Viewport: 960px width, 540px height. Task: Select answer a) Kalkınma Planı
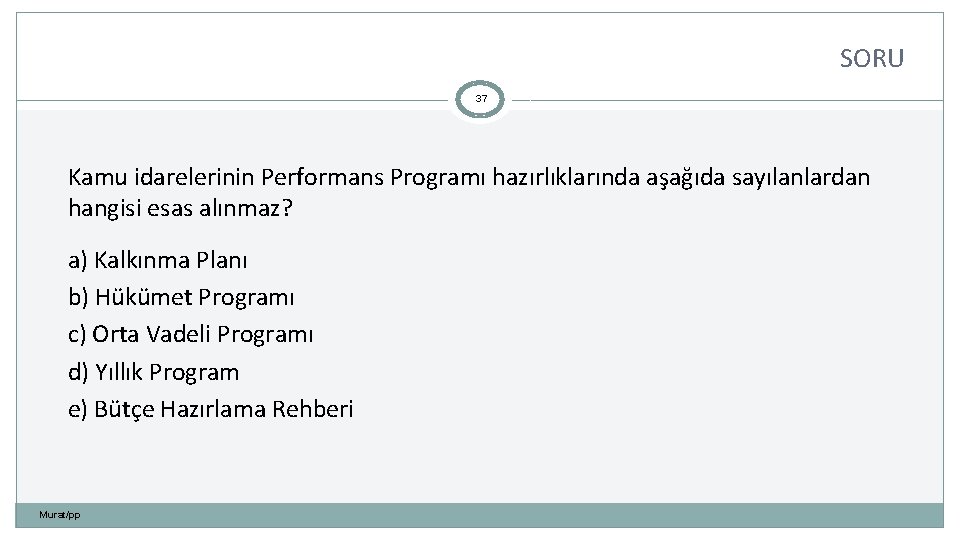pos(158,261)
